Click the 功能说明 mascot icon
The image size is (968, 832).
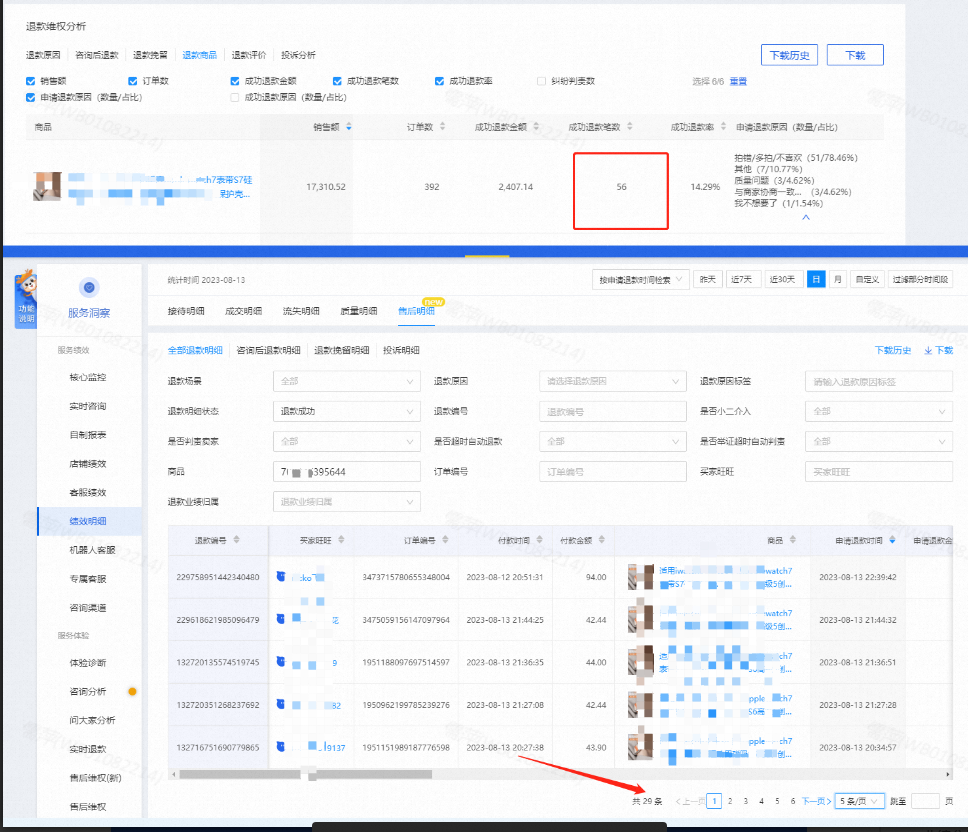26,298
